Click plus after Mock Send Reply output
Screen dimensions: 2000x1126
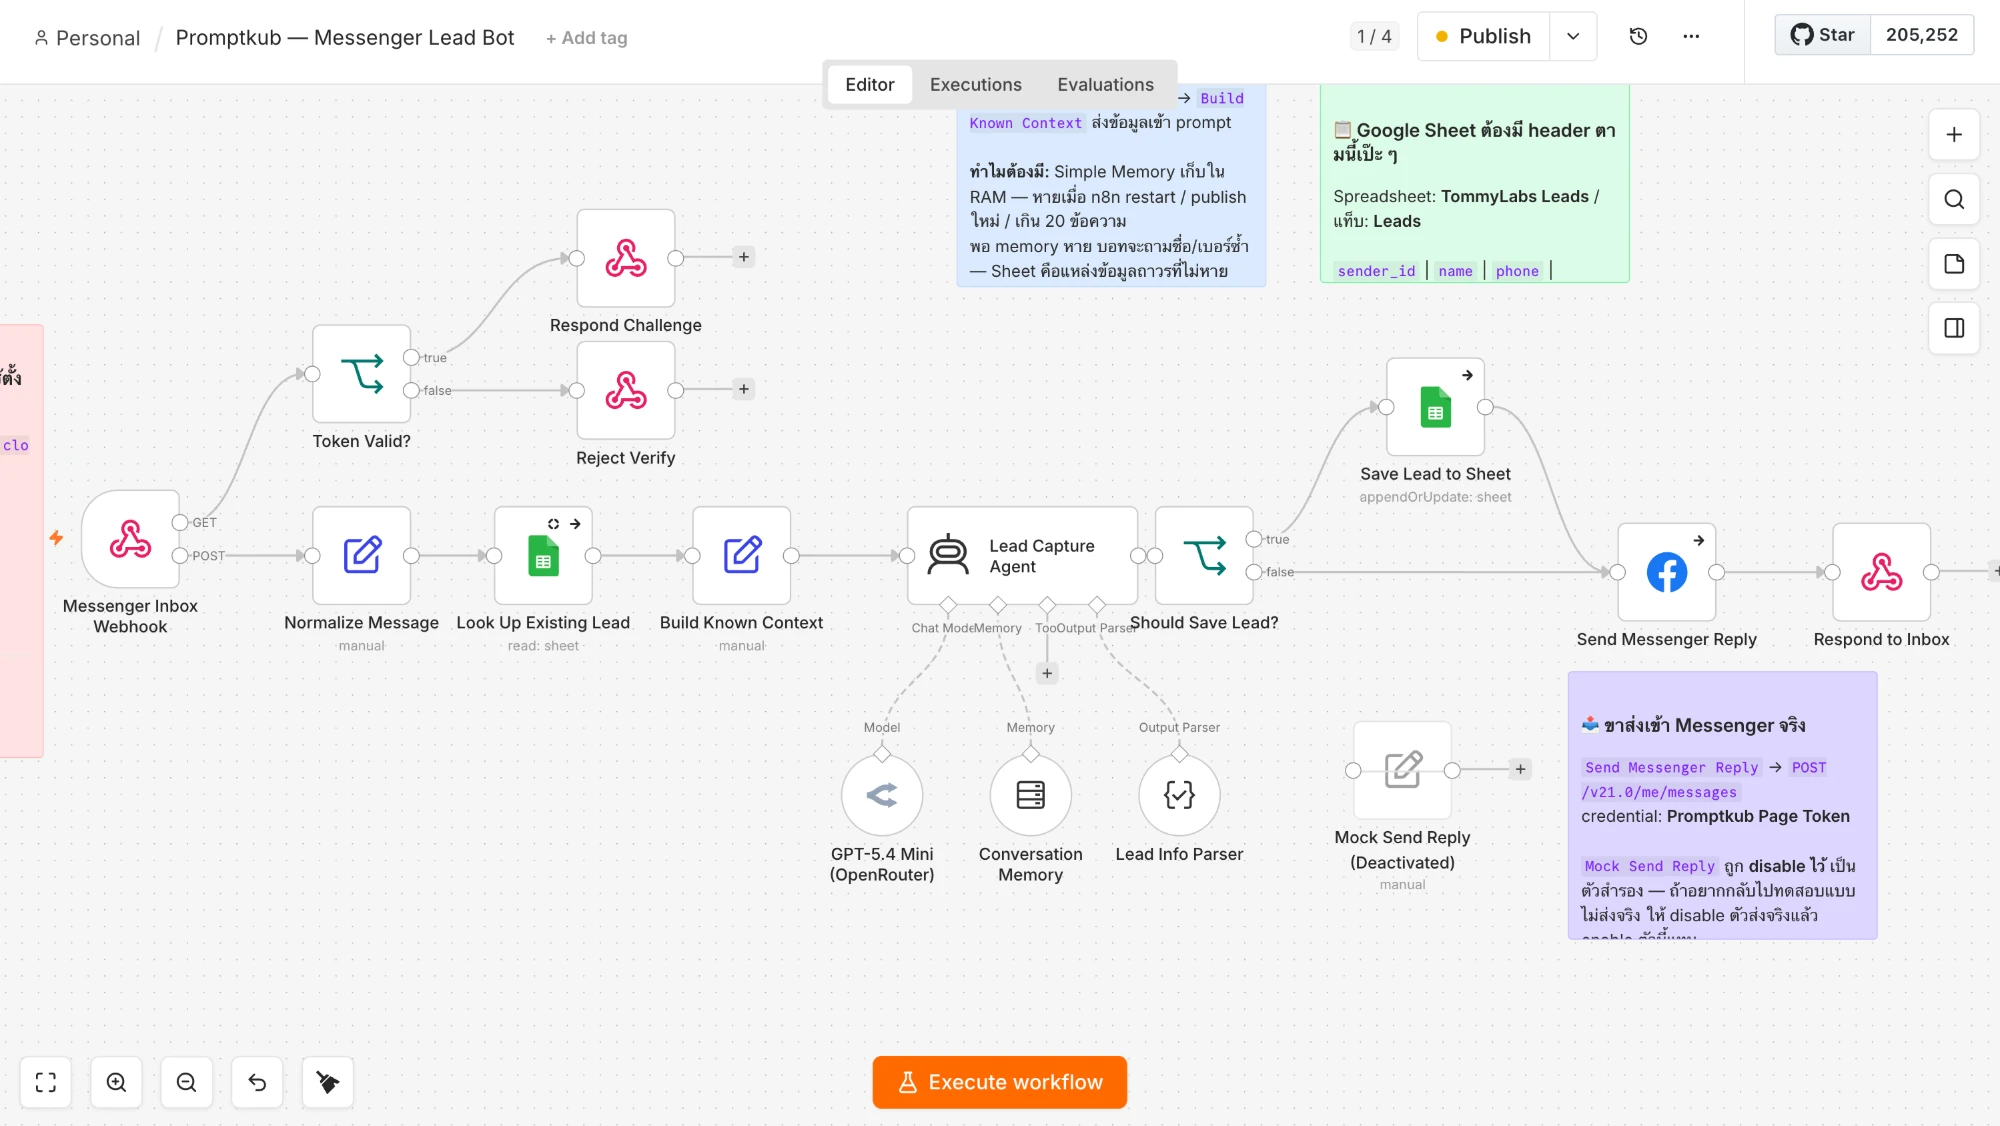1520,769
